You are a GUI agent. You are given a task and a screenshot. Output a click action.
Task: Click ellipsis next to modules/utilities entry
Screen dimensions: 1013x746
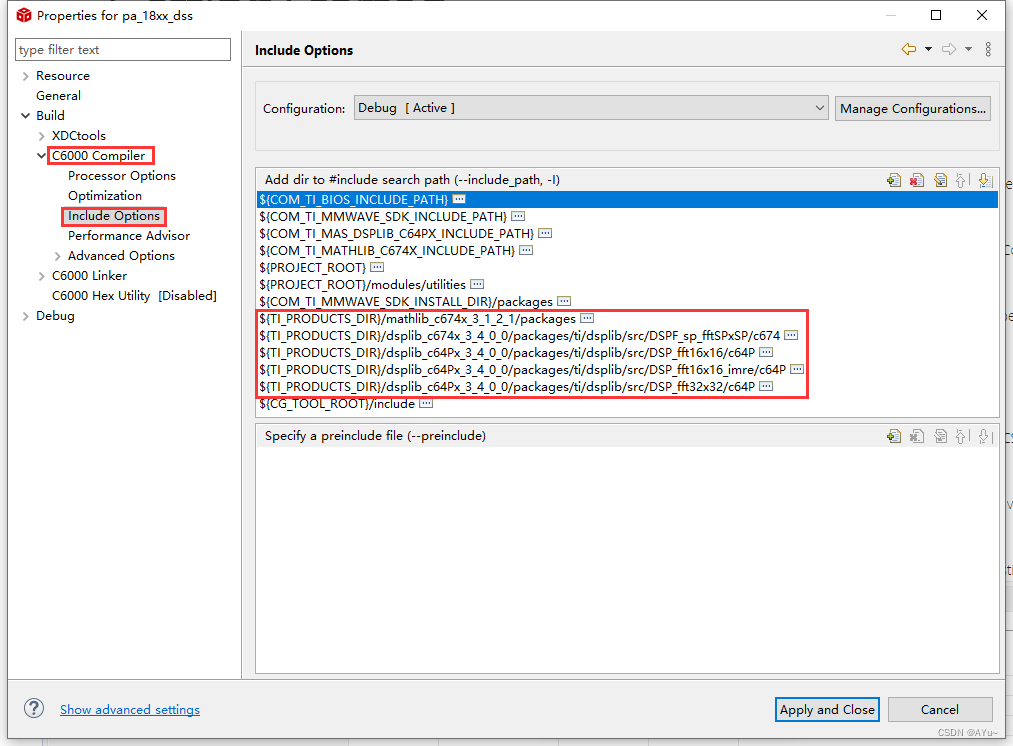477,284
